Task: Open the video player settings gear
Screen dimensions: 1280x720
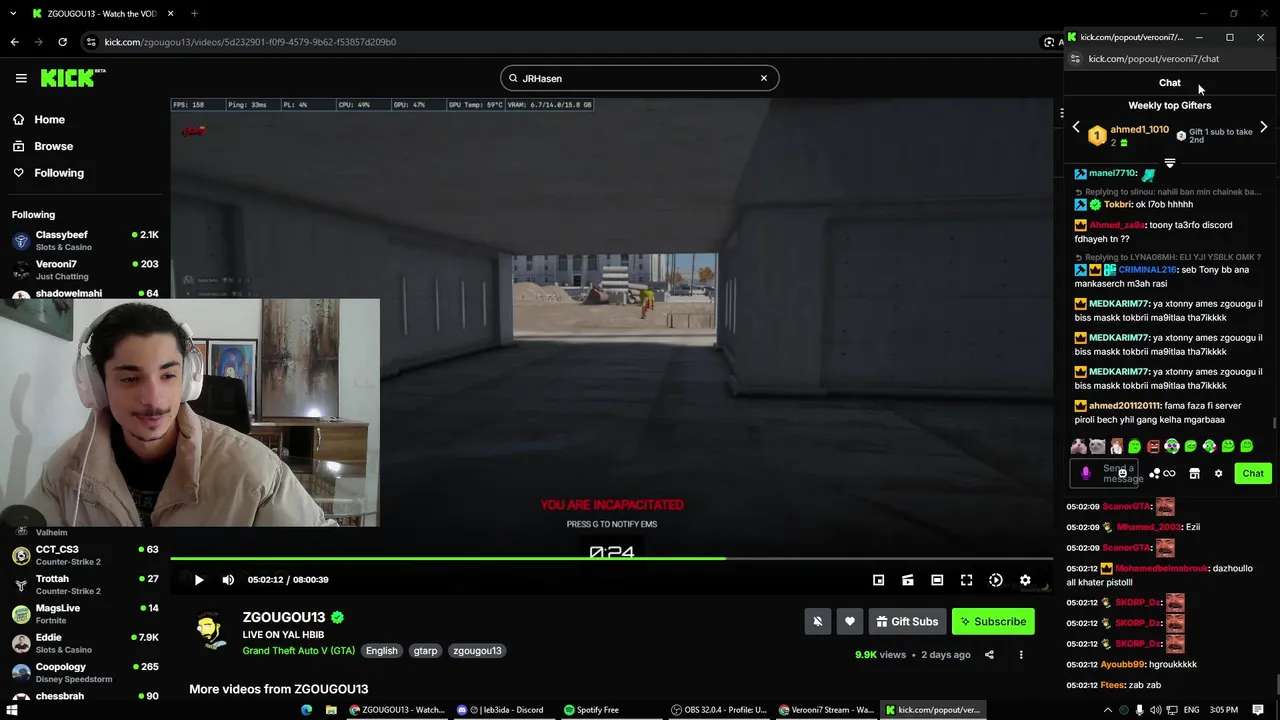Action: [1025, 580]
